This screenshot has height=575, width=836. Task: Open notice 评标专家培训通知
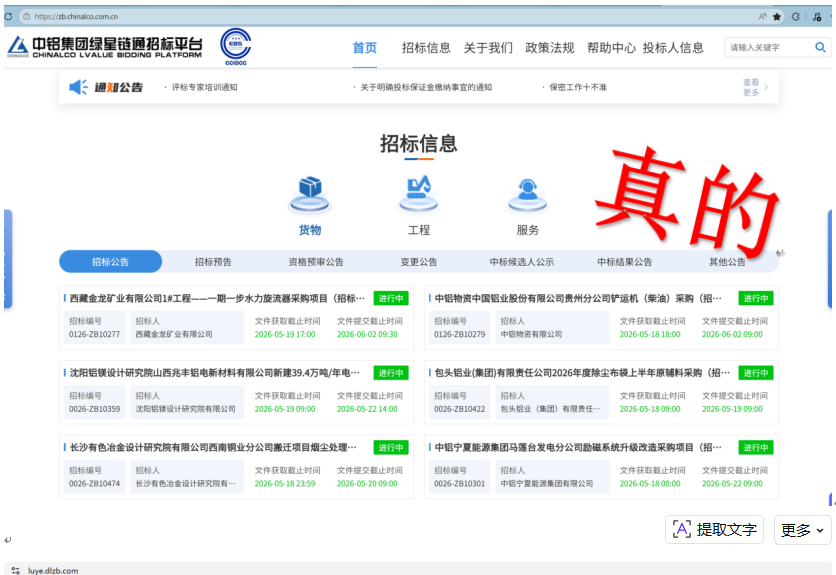tap(204, 87)
